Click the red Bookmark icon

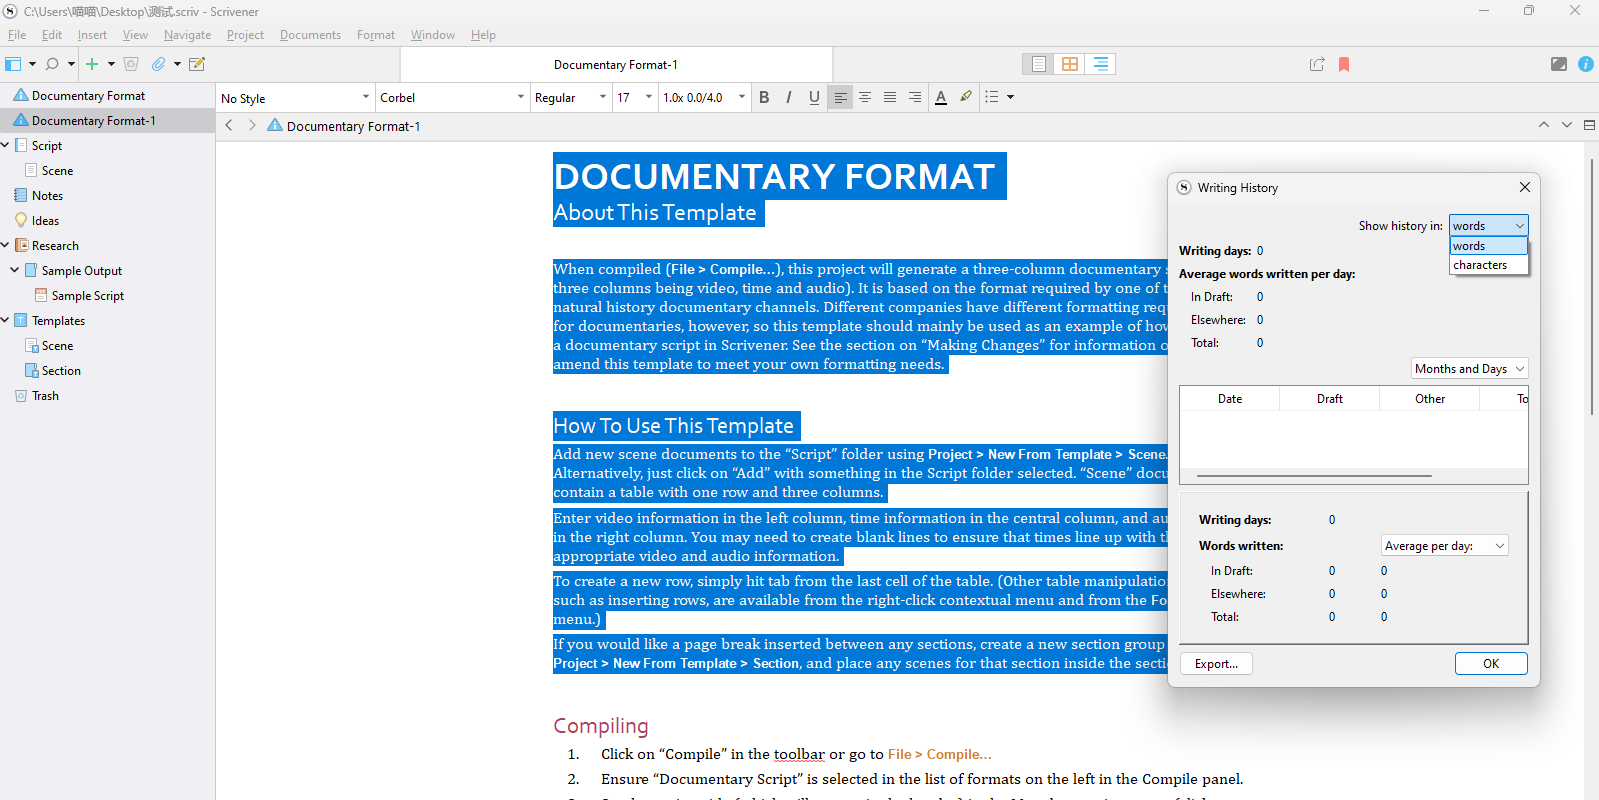pyautogui.click(x=1344, y=64)
